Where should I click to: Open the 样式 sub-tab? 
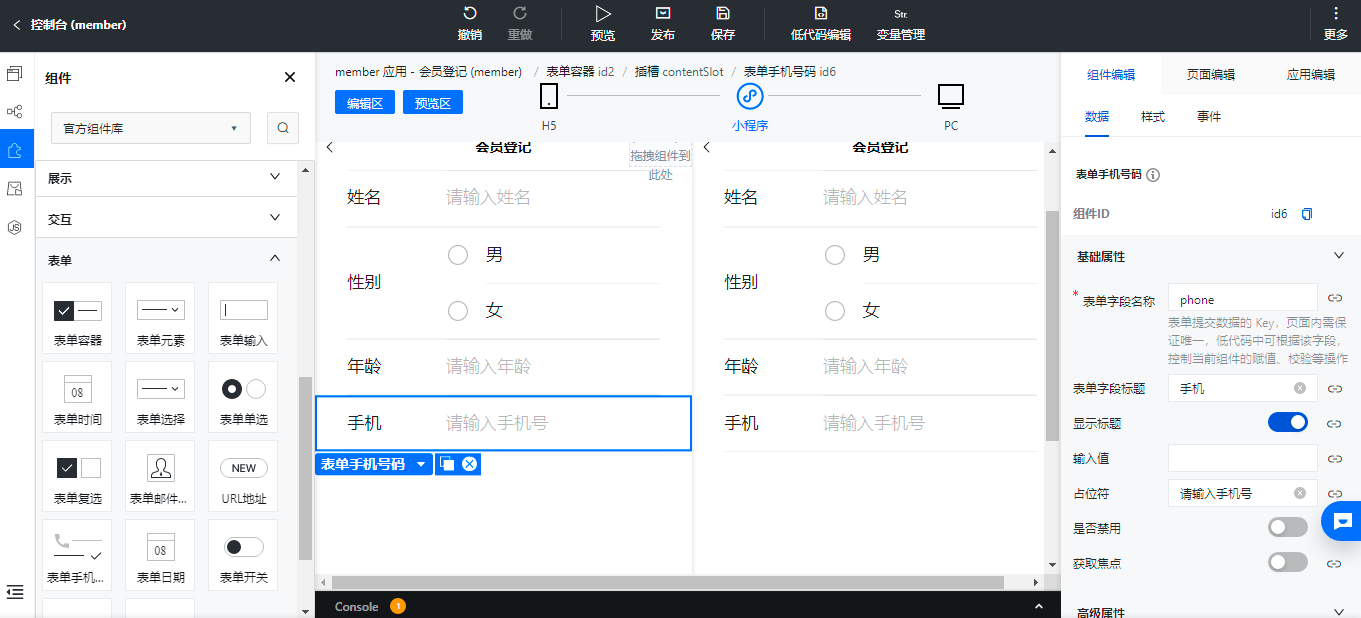[1153, 117]
